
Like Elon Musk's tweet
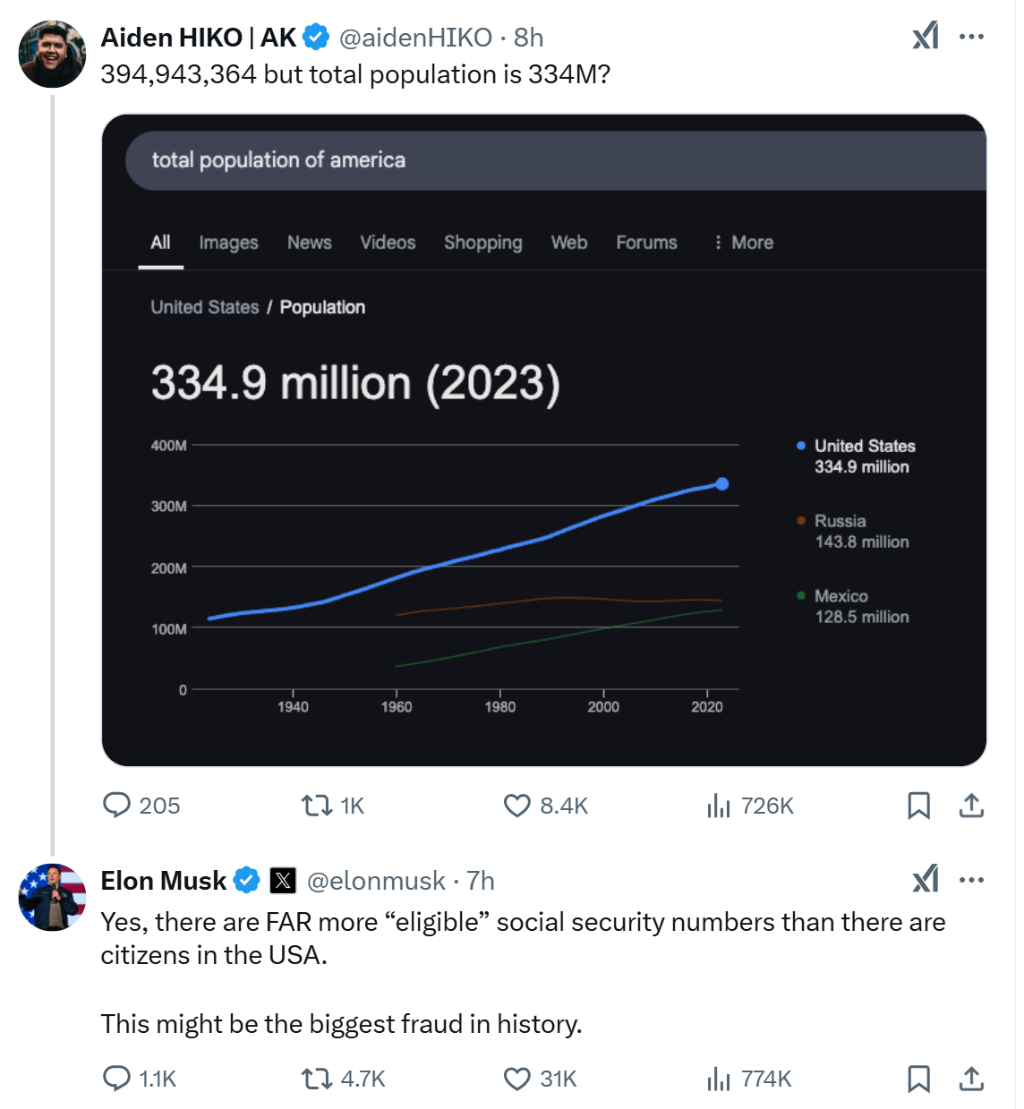[x=516, y=1079]
